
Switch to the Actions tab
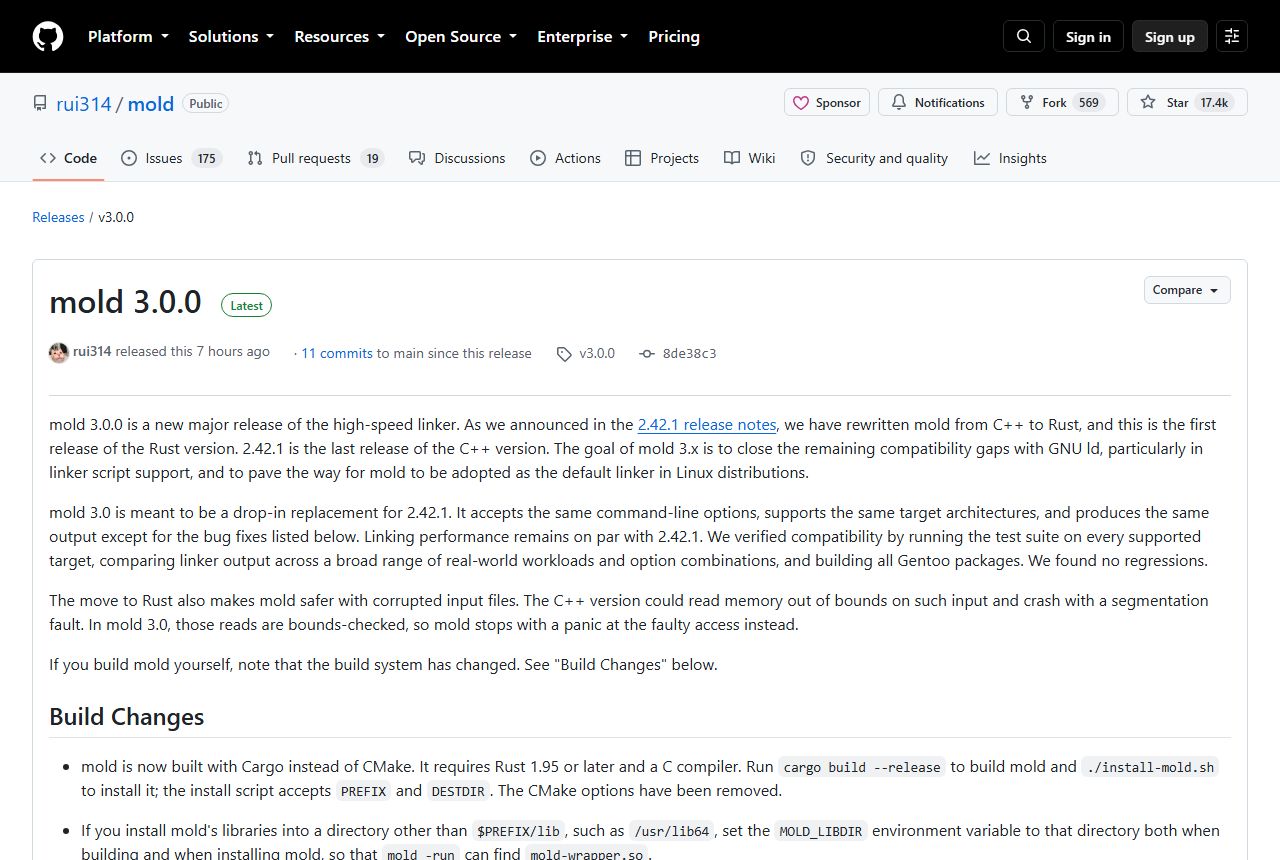coord(565,158)
